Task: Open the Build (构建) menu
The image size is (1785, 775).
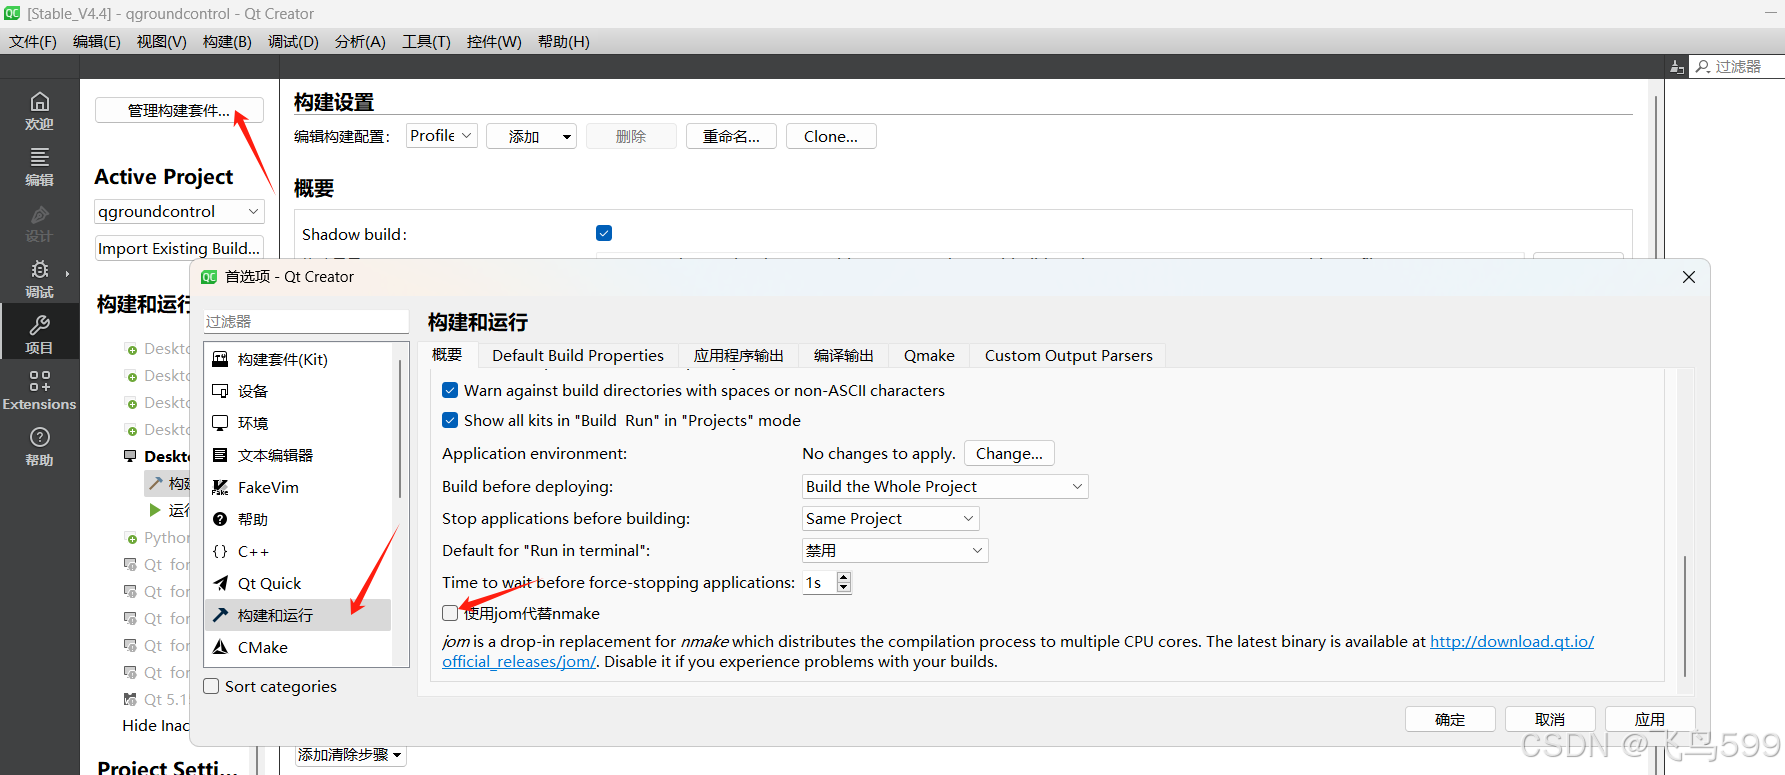Action: (x=227, y=41)
